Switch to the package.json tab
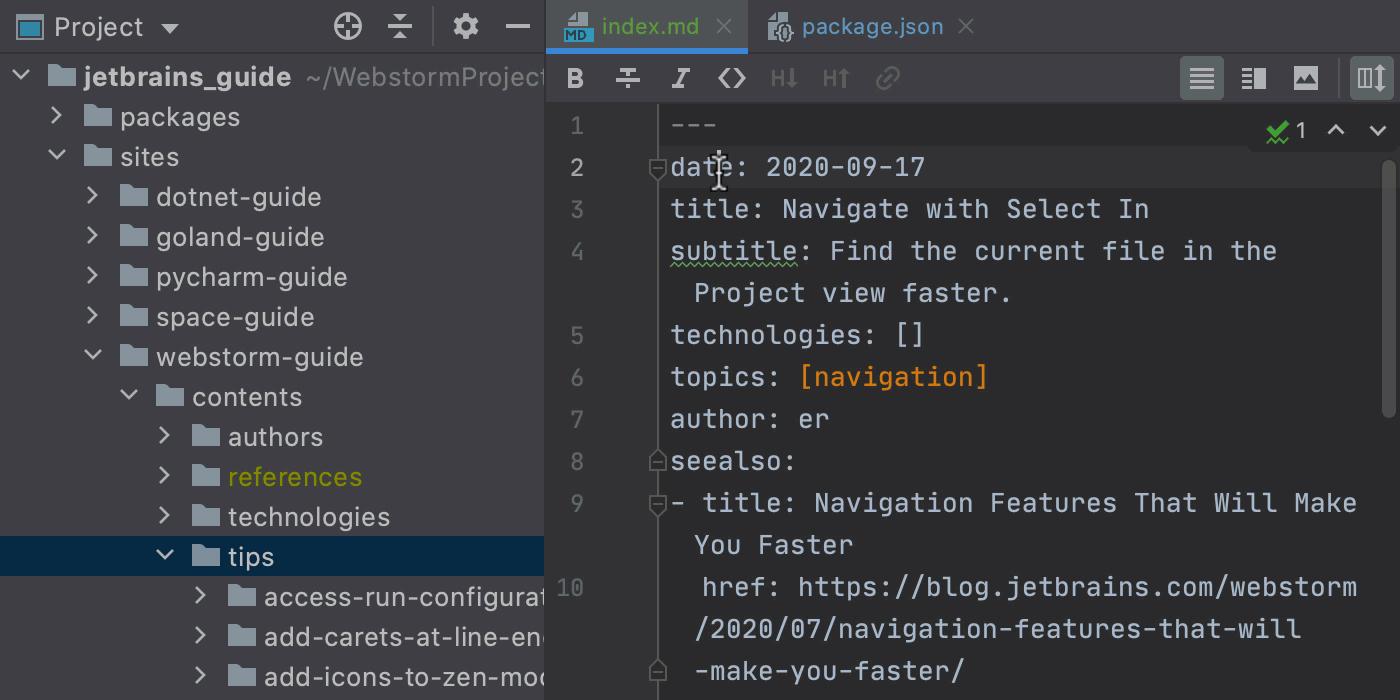1400x700 pixels. tap(871, 27)
